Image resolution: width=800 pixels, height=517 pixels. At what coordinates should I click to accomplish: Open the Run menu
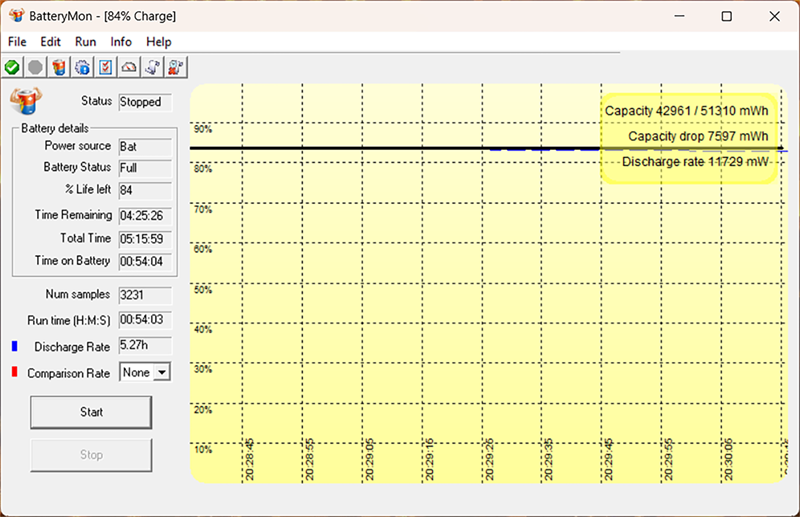[86, 42]
